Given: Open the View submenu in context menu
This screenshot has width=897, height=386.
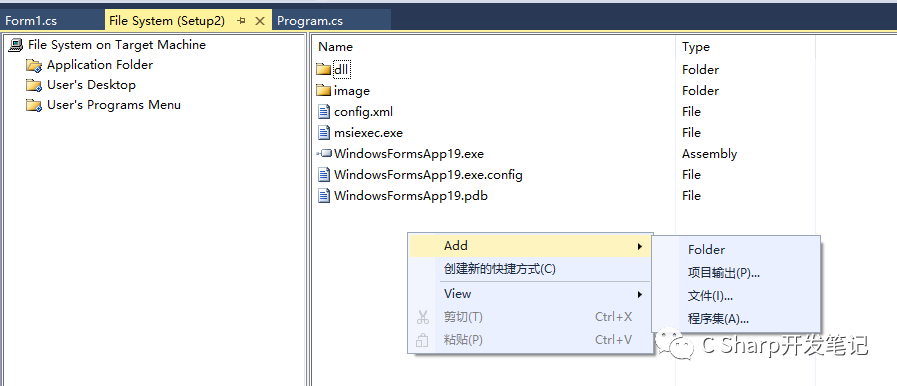Looking at the screenshot, I should [x=530, y=294].
